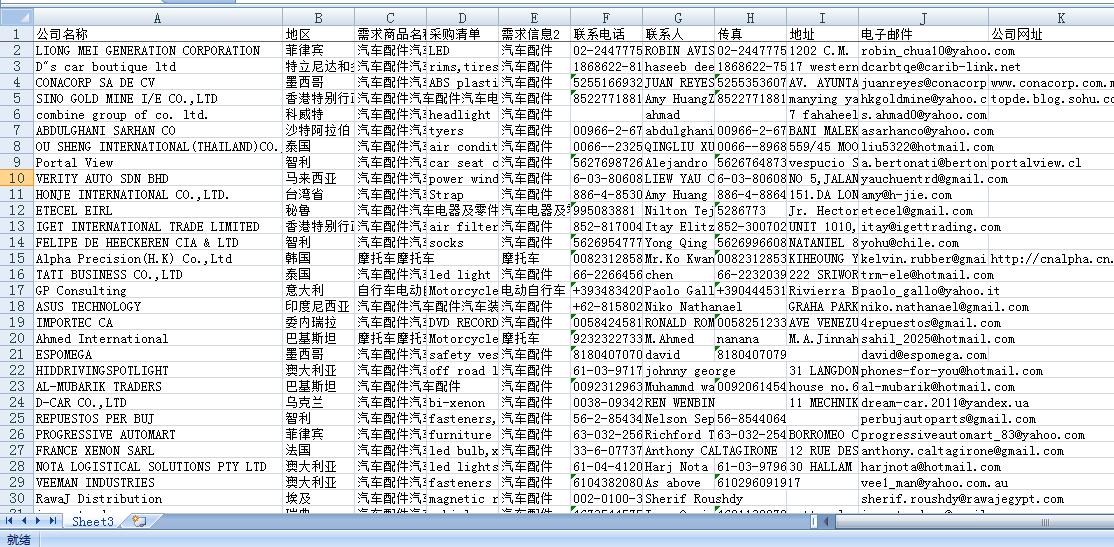The image size is (1114, 547).
Task: Click region cell 科威特
Action: 318,114
